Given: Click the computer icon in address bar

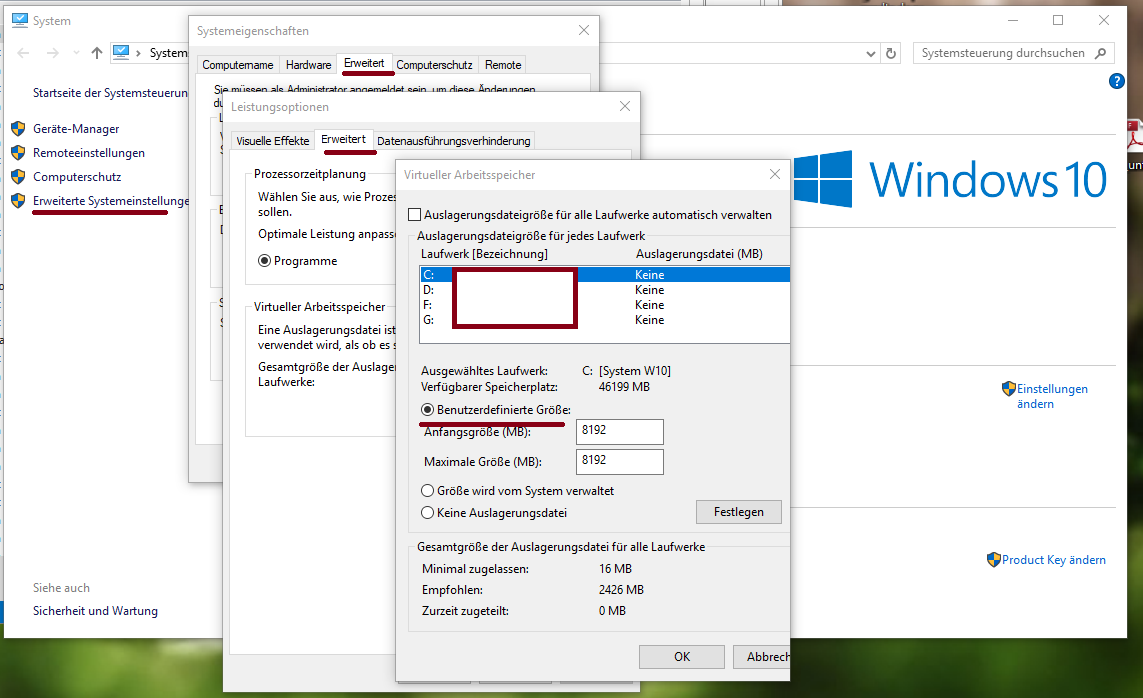Looking at the screenshot, I should pos(121,52).
